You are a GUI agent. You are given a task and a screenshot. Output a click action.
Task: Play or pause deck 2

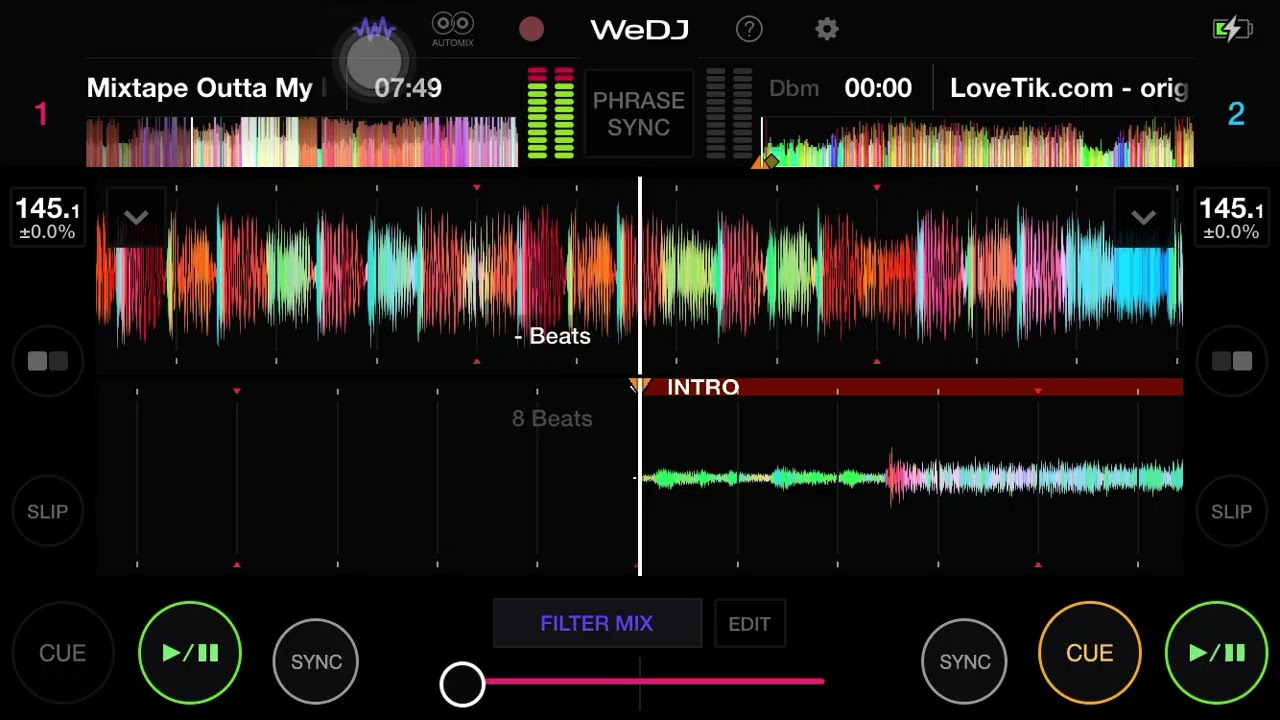coord(1217,653)
